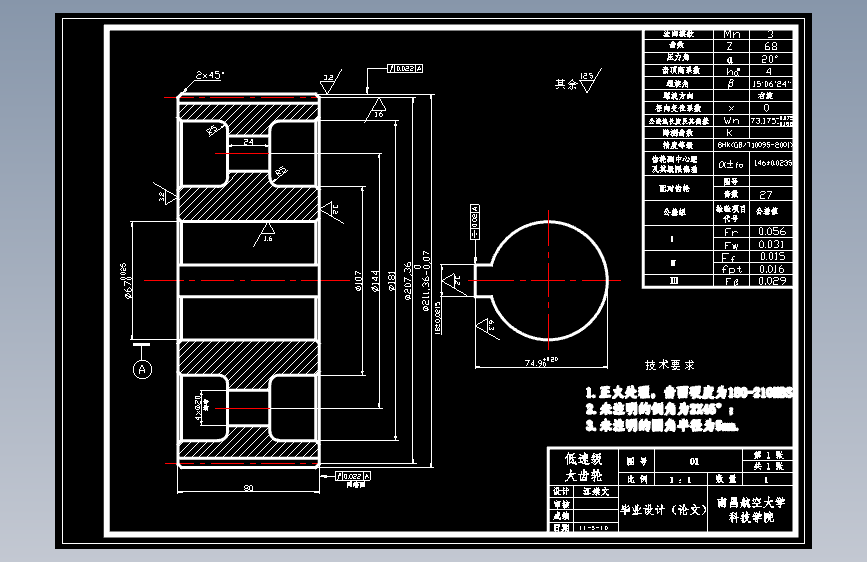
Task: Click the '0.056' tolerance value
Action: coord(771,231)
